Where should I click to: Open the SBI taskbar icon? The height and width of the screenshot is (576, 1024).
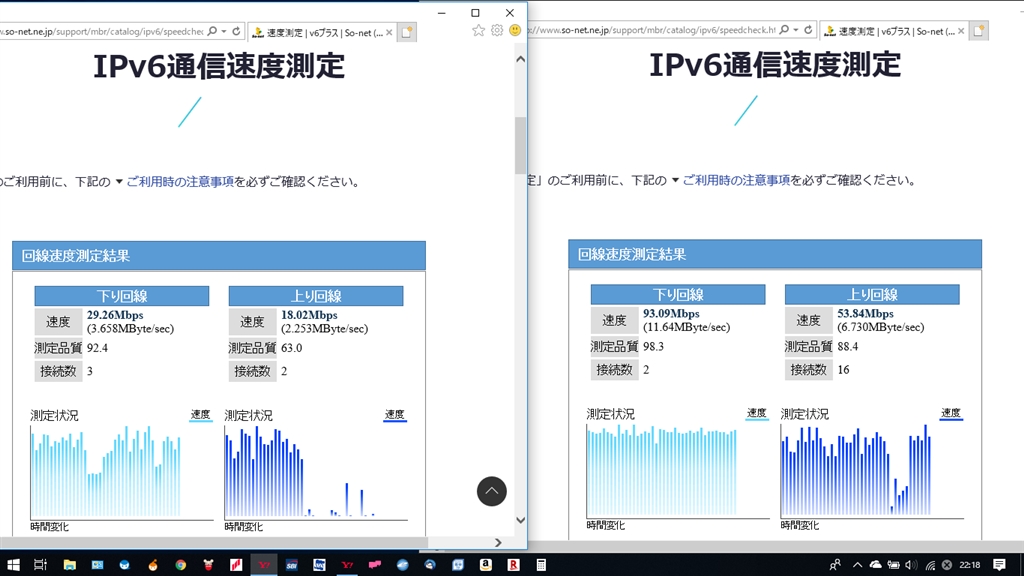[x=292, y=565]
